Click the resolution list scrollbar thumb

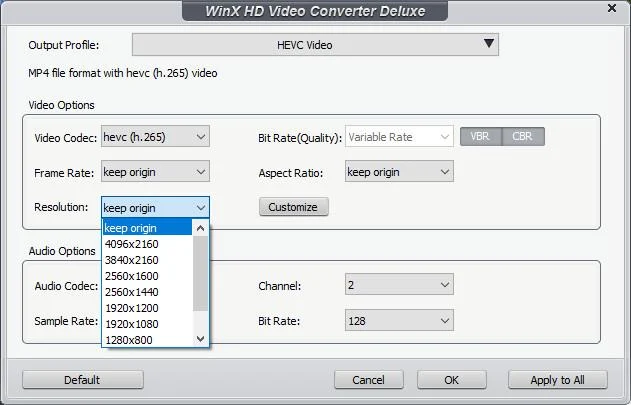click(x=200, y=274)
